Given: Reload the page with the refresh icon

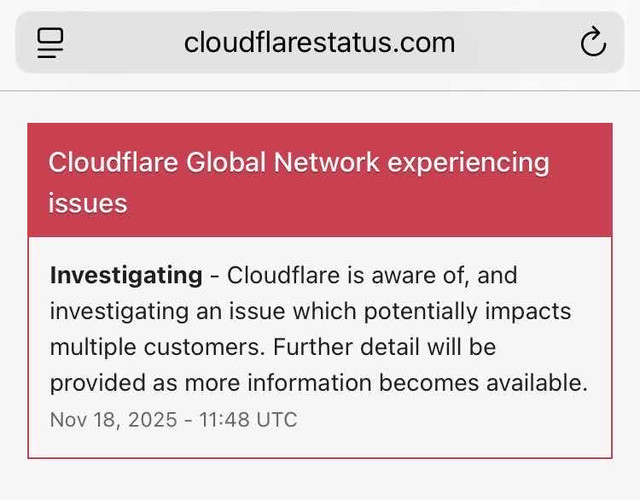Looking at the screenshot, I should (x=593, y=42).
